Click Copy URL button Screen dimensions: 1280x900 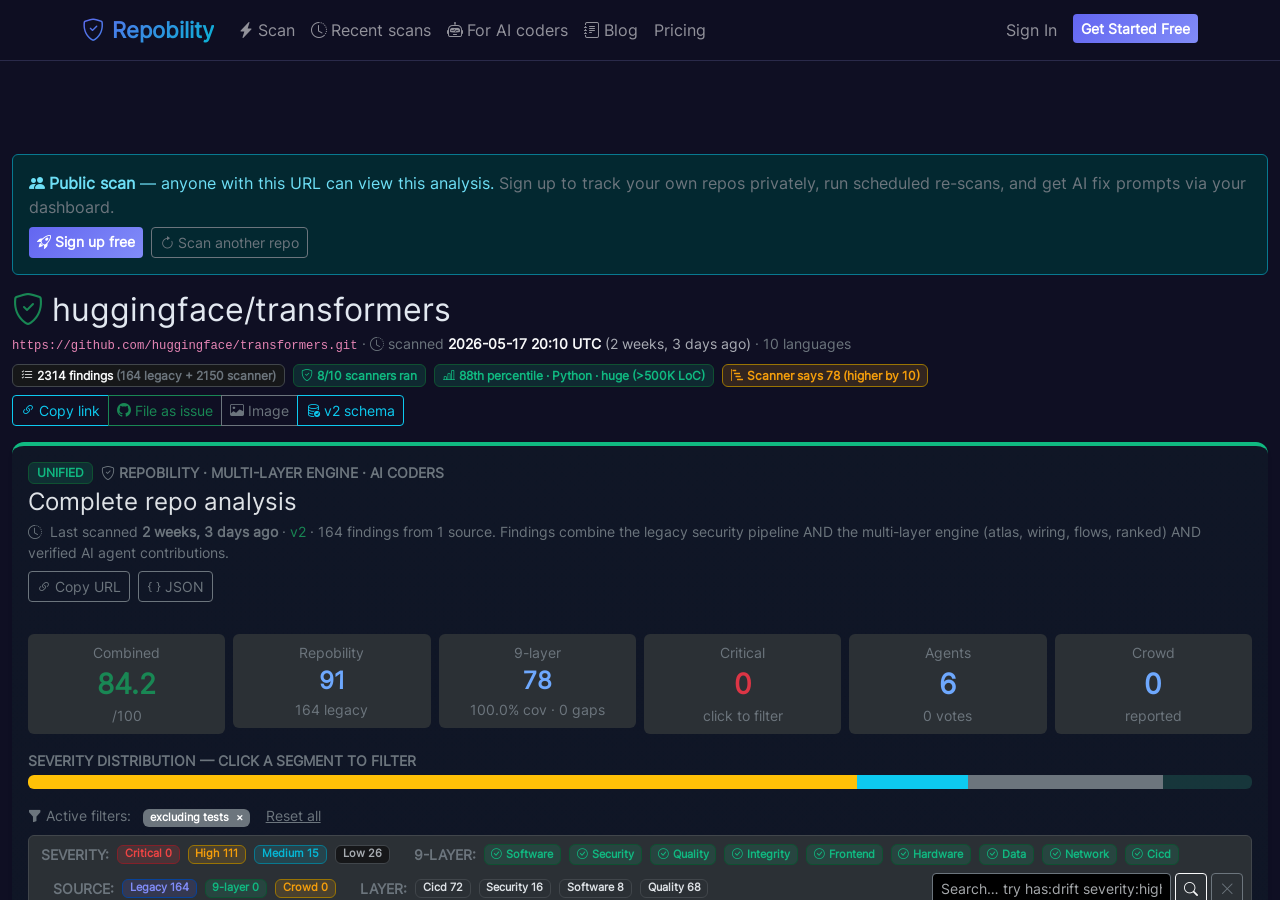79,586
